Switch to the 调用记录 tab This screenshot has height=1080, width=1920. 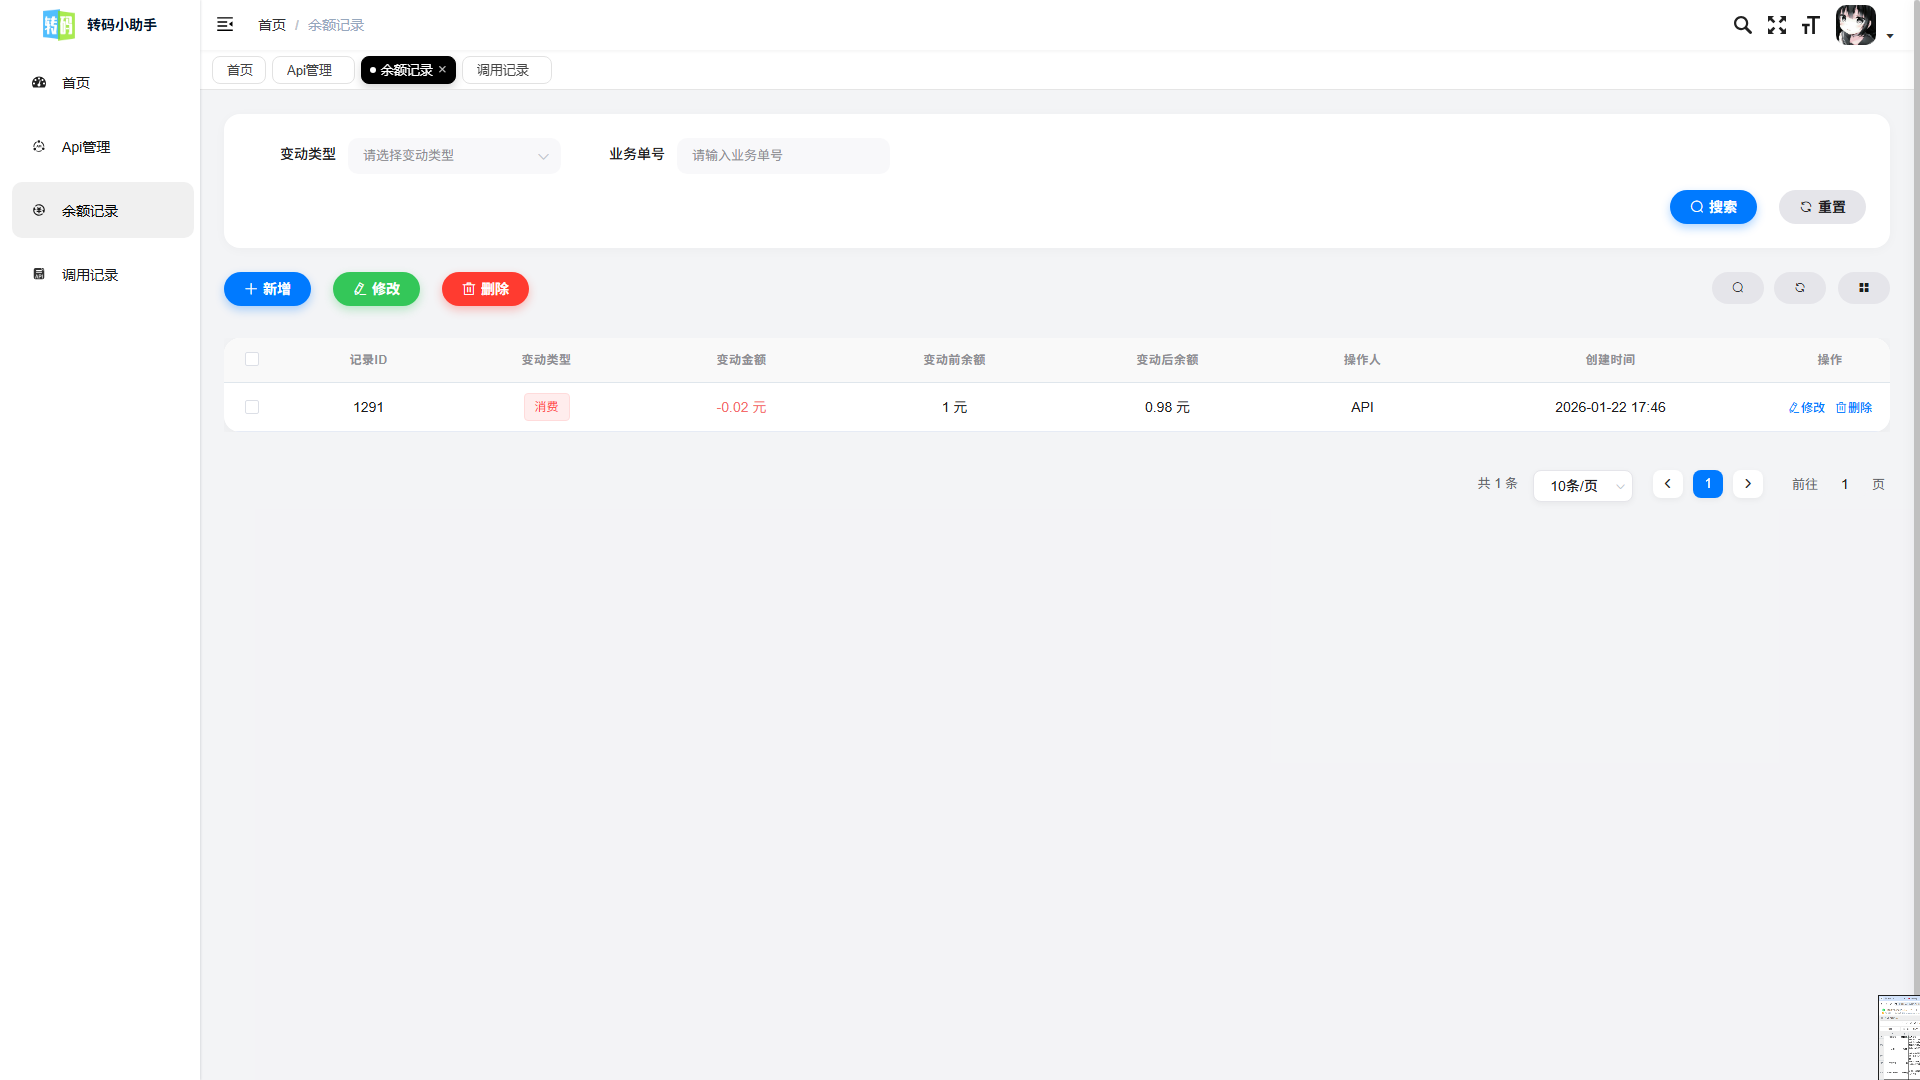tap(506, 70)
